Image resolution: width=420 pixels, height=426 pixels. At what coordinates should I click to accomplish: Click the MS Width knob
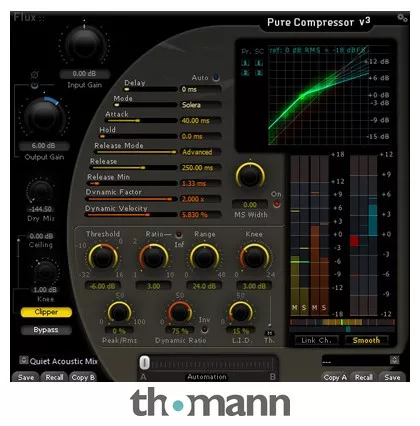250,176
